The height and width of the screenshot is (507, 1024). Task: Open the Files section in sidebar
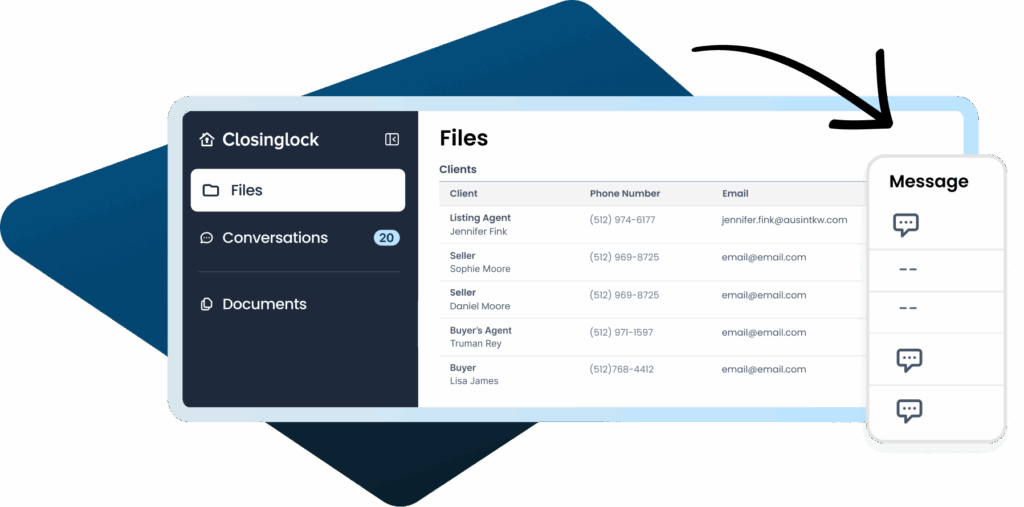click(x=298, y=190)
